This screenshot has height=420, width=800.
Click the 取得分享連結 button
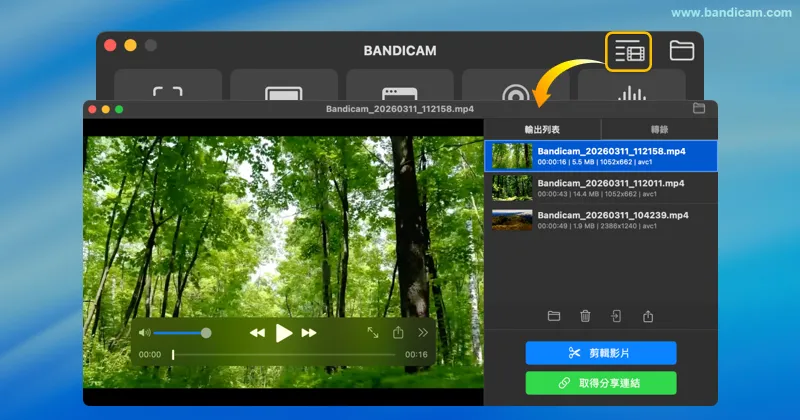point(601,383)
